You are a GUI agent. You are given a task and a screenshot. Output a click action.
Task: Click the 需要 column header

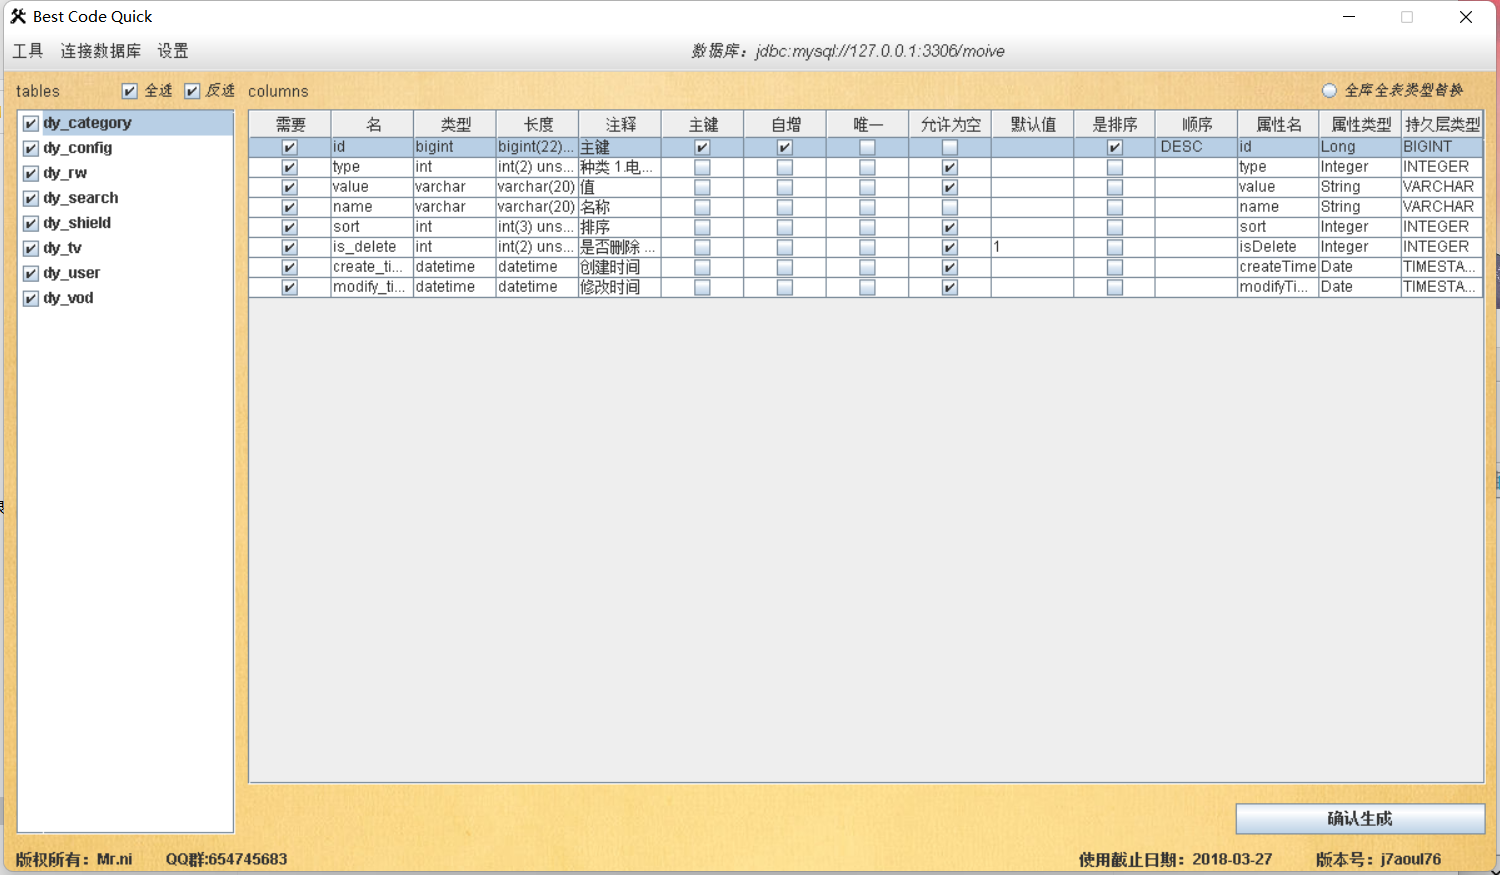[x=290, y=124]
